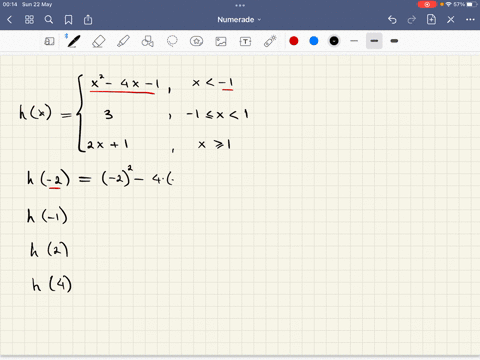Image resolution: width=480 pixels, height=360 pixels.
Task: Tap the handwritten 2x + 1 piece
Action: [107, 145]
